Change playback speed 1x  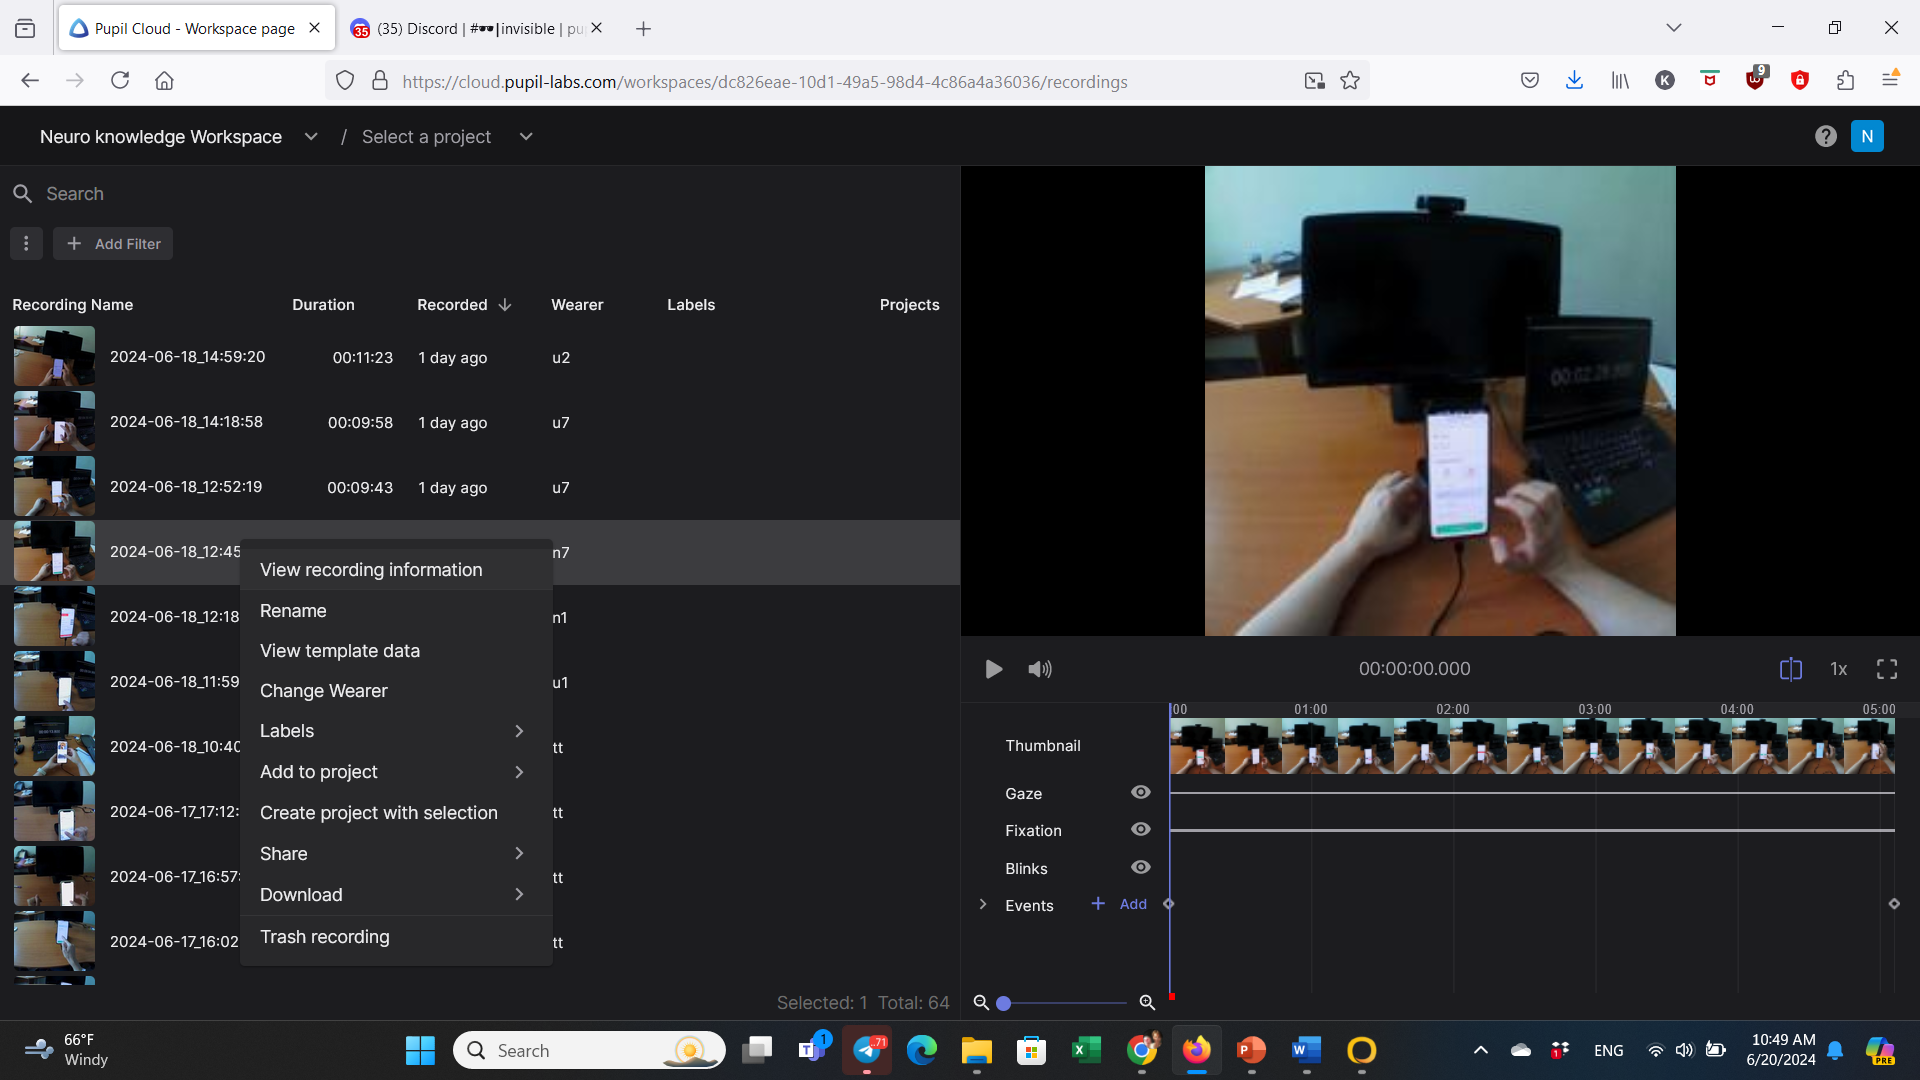[x=1838, y=669]
